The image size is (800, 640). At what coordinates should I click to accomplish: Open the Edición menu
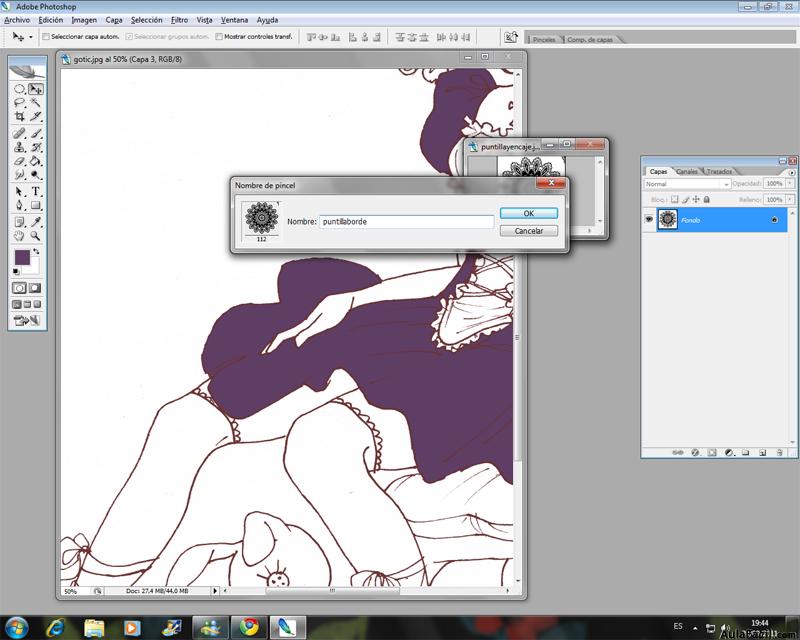click(51, 20)
